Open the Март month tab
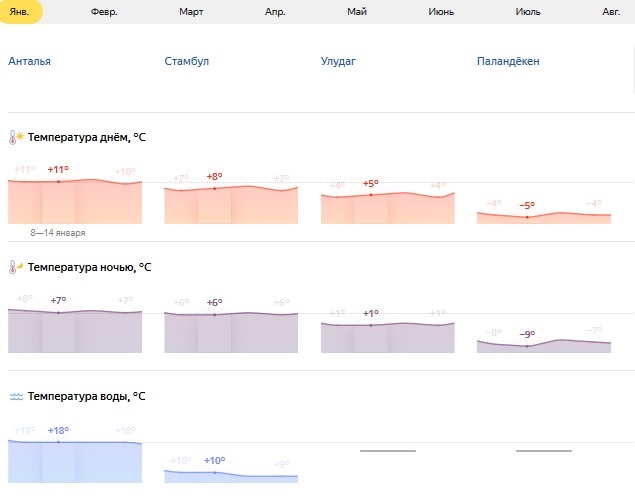The height and width of the screenshot is (498, 635). [x=191, y=12]
